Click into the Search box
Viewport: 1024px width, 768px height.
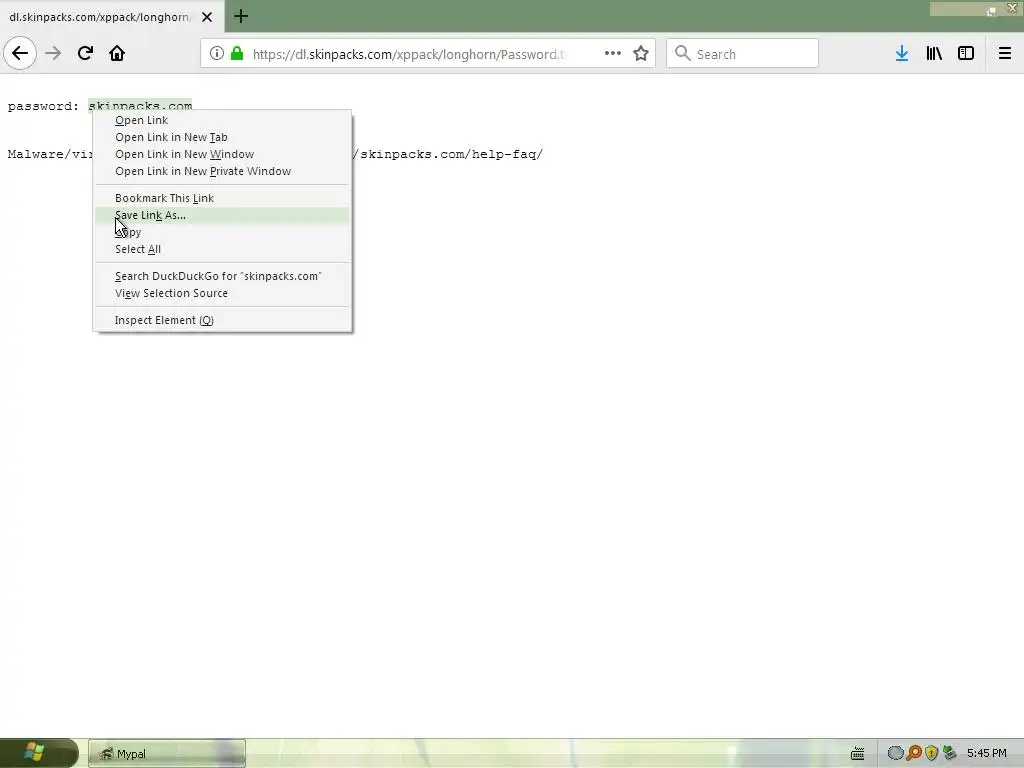click(743, 54)
